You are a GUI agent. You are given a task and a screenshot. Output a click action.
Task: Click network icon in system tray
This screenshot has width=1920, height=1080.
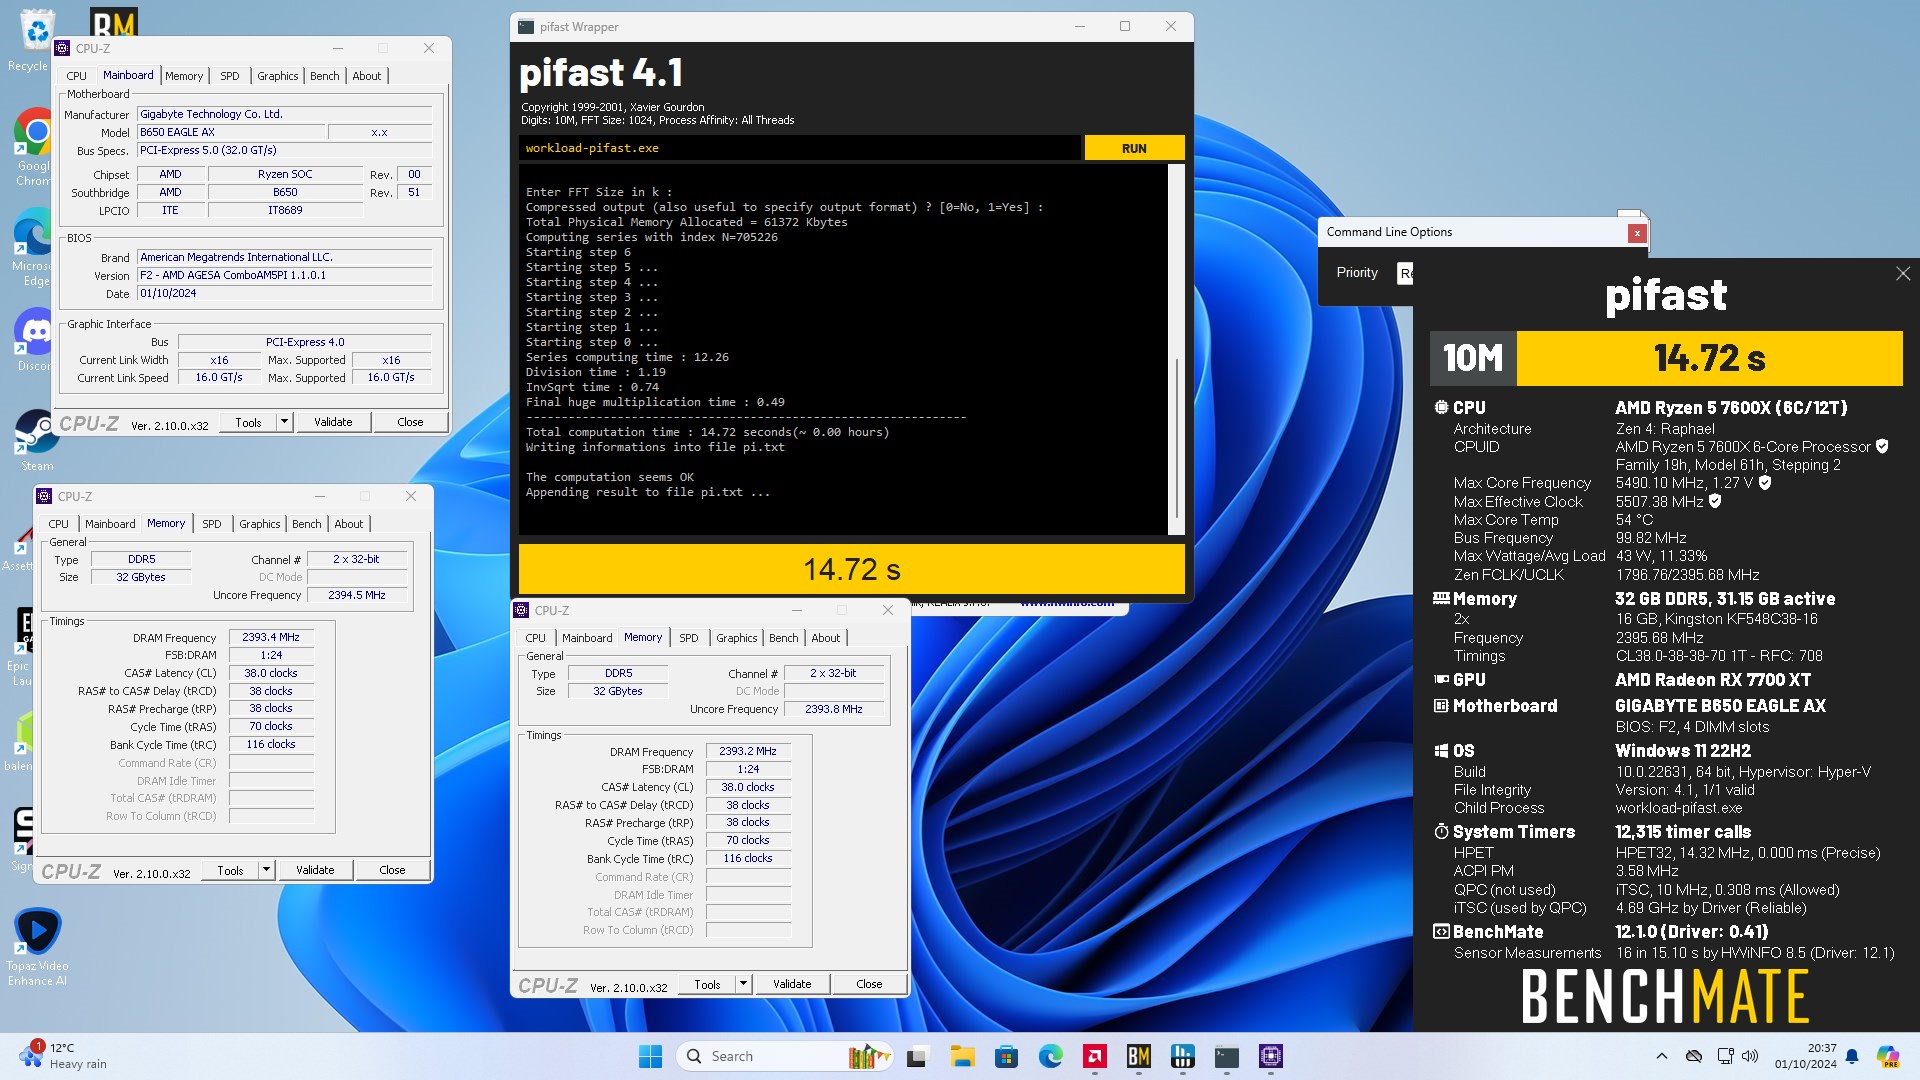click(1724, 1056)
